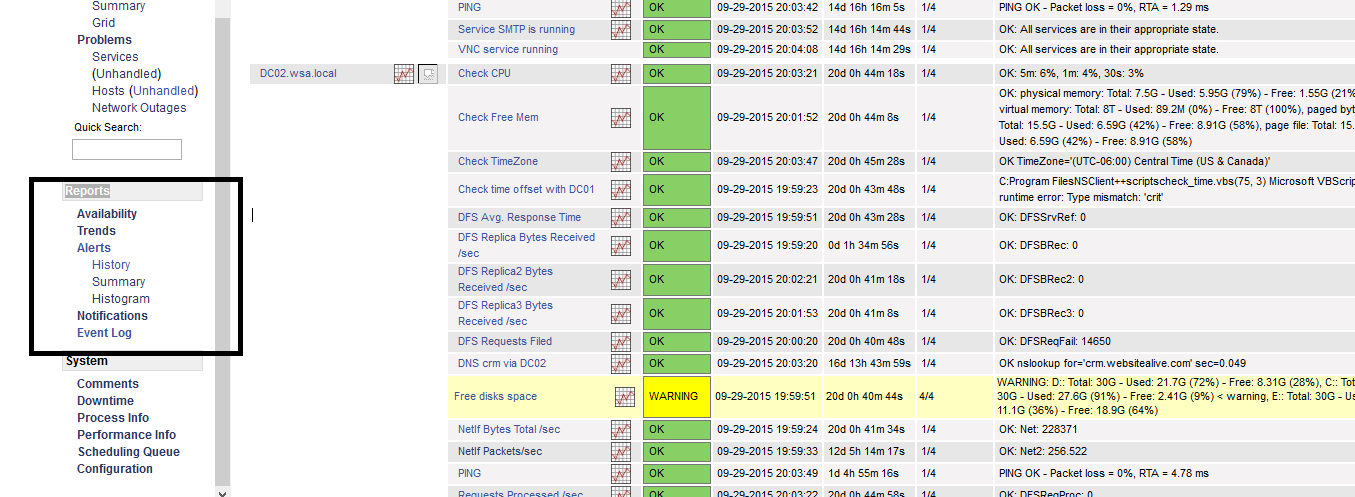This screenshot has width=1355, height=497.
Task: Open graph icon for Free disks space
Action: pyautogui.click(x=624, y=397)
